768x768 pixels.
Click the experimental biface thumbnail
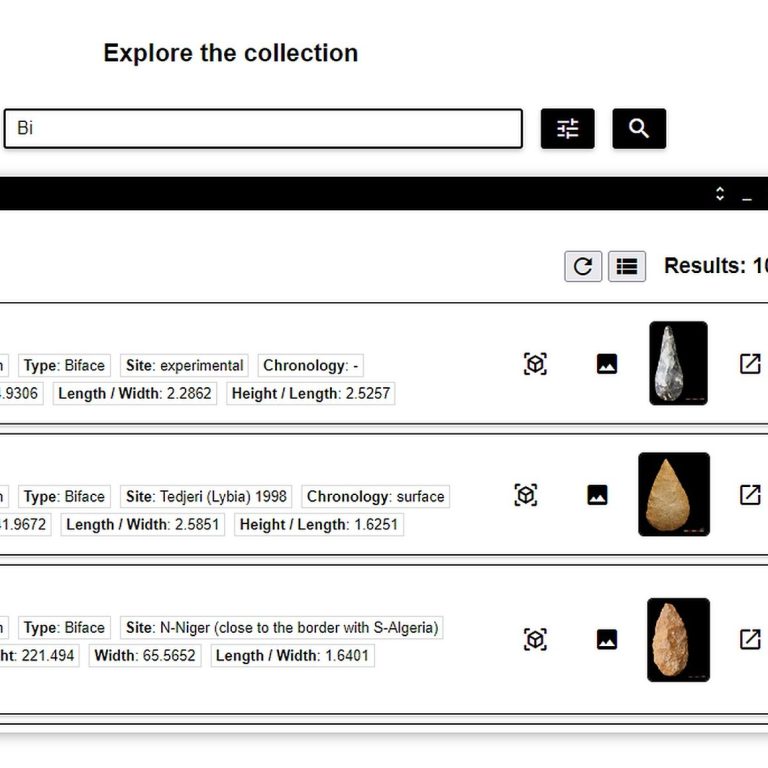point(678,363)
